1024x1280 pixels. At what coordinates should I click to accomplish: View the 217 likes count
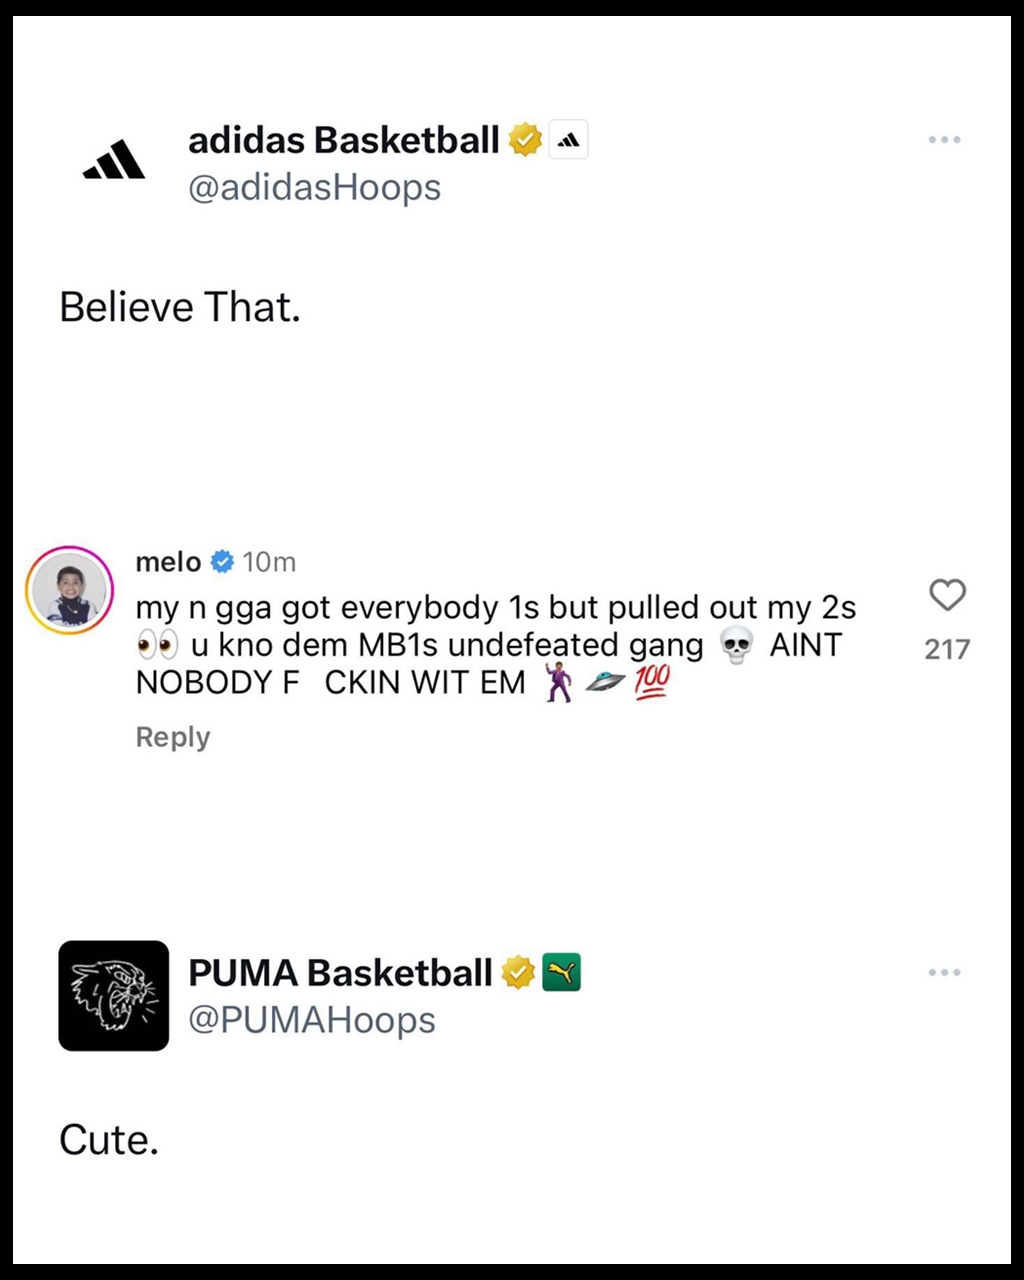947,649
